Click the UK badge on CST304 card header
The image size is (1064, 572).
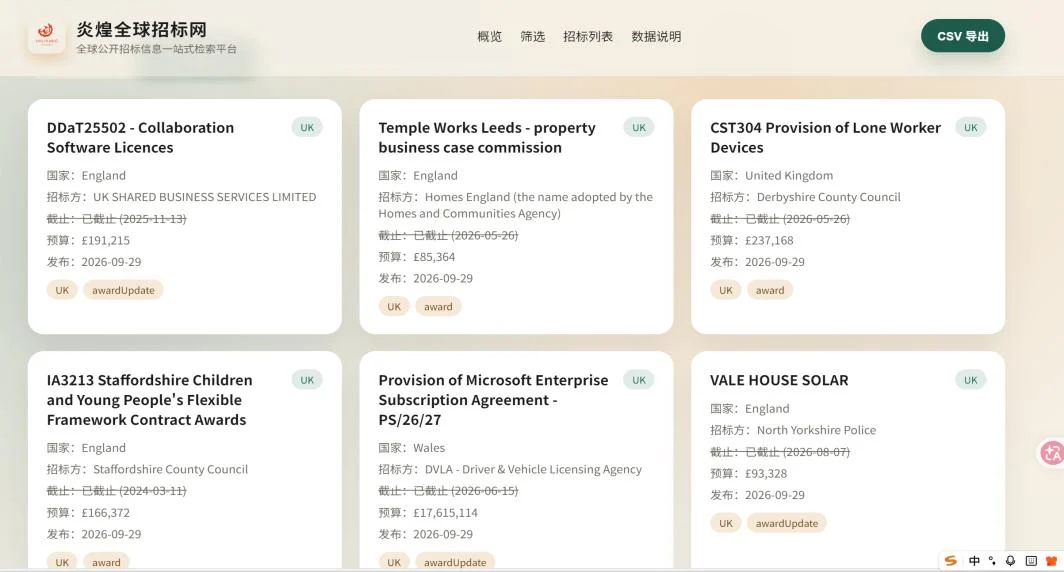coord(971,128)
